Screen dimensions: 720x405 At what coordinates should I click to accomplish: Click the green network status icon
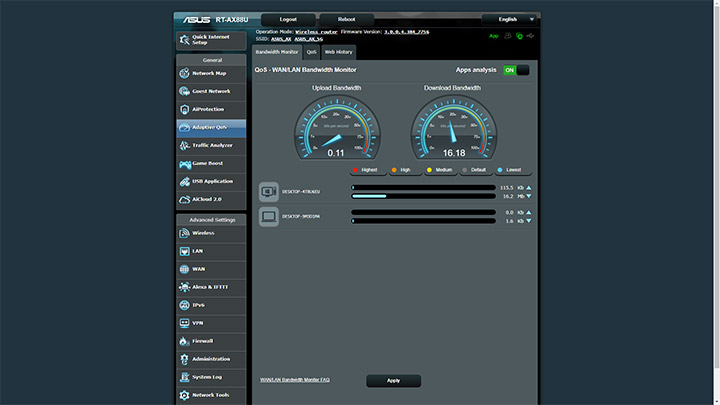point(519,36)
